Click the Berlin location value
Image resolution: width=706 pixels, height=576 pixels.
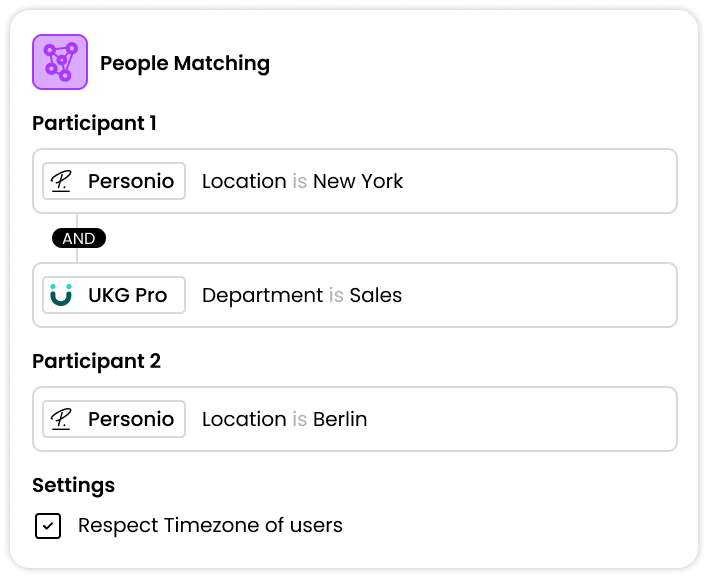[340, 419]
